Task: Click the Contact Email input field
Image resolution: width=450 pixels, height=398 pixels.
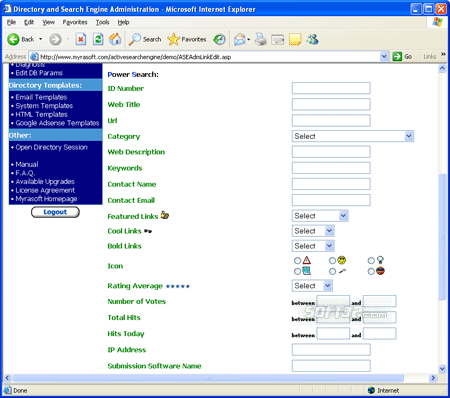Action: point(331,200)
